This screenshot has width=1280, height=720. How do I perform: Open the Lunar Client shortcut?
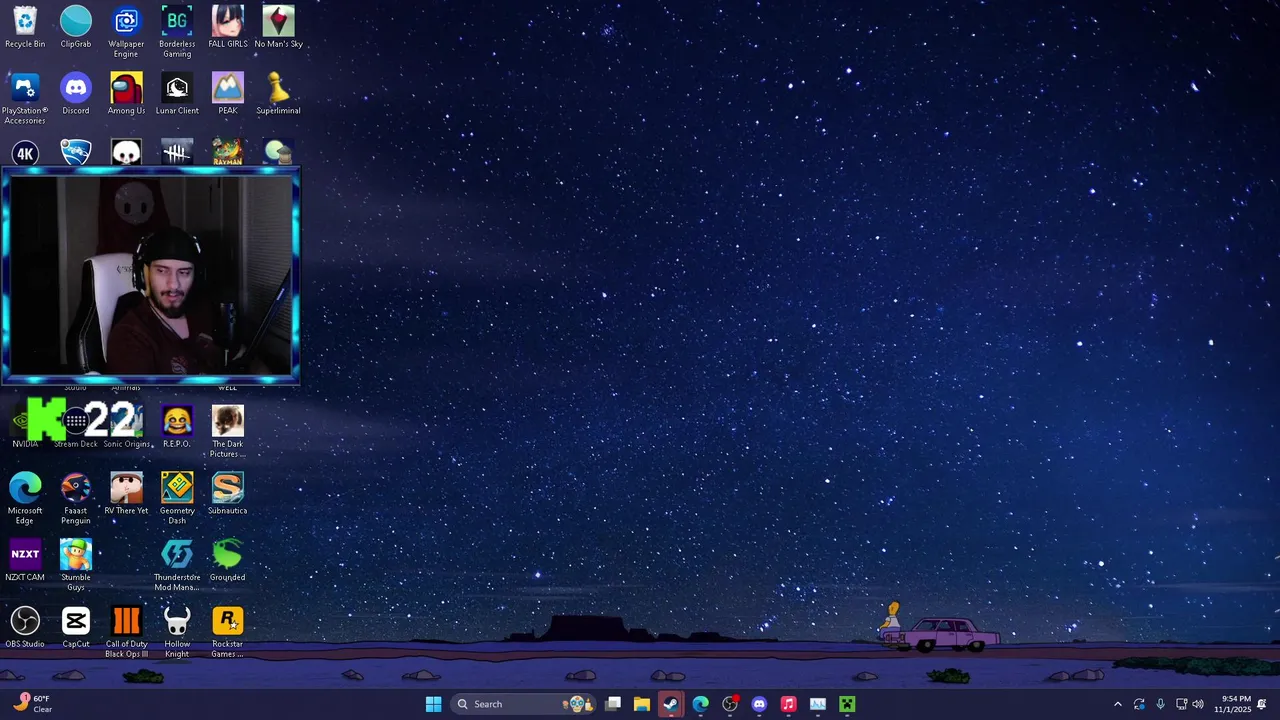pyautogui.click(x=177, y=94)
